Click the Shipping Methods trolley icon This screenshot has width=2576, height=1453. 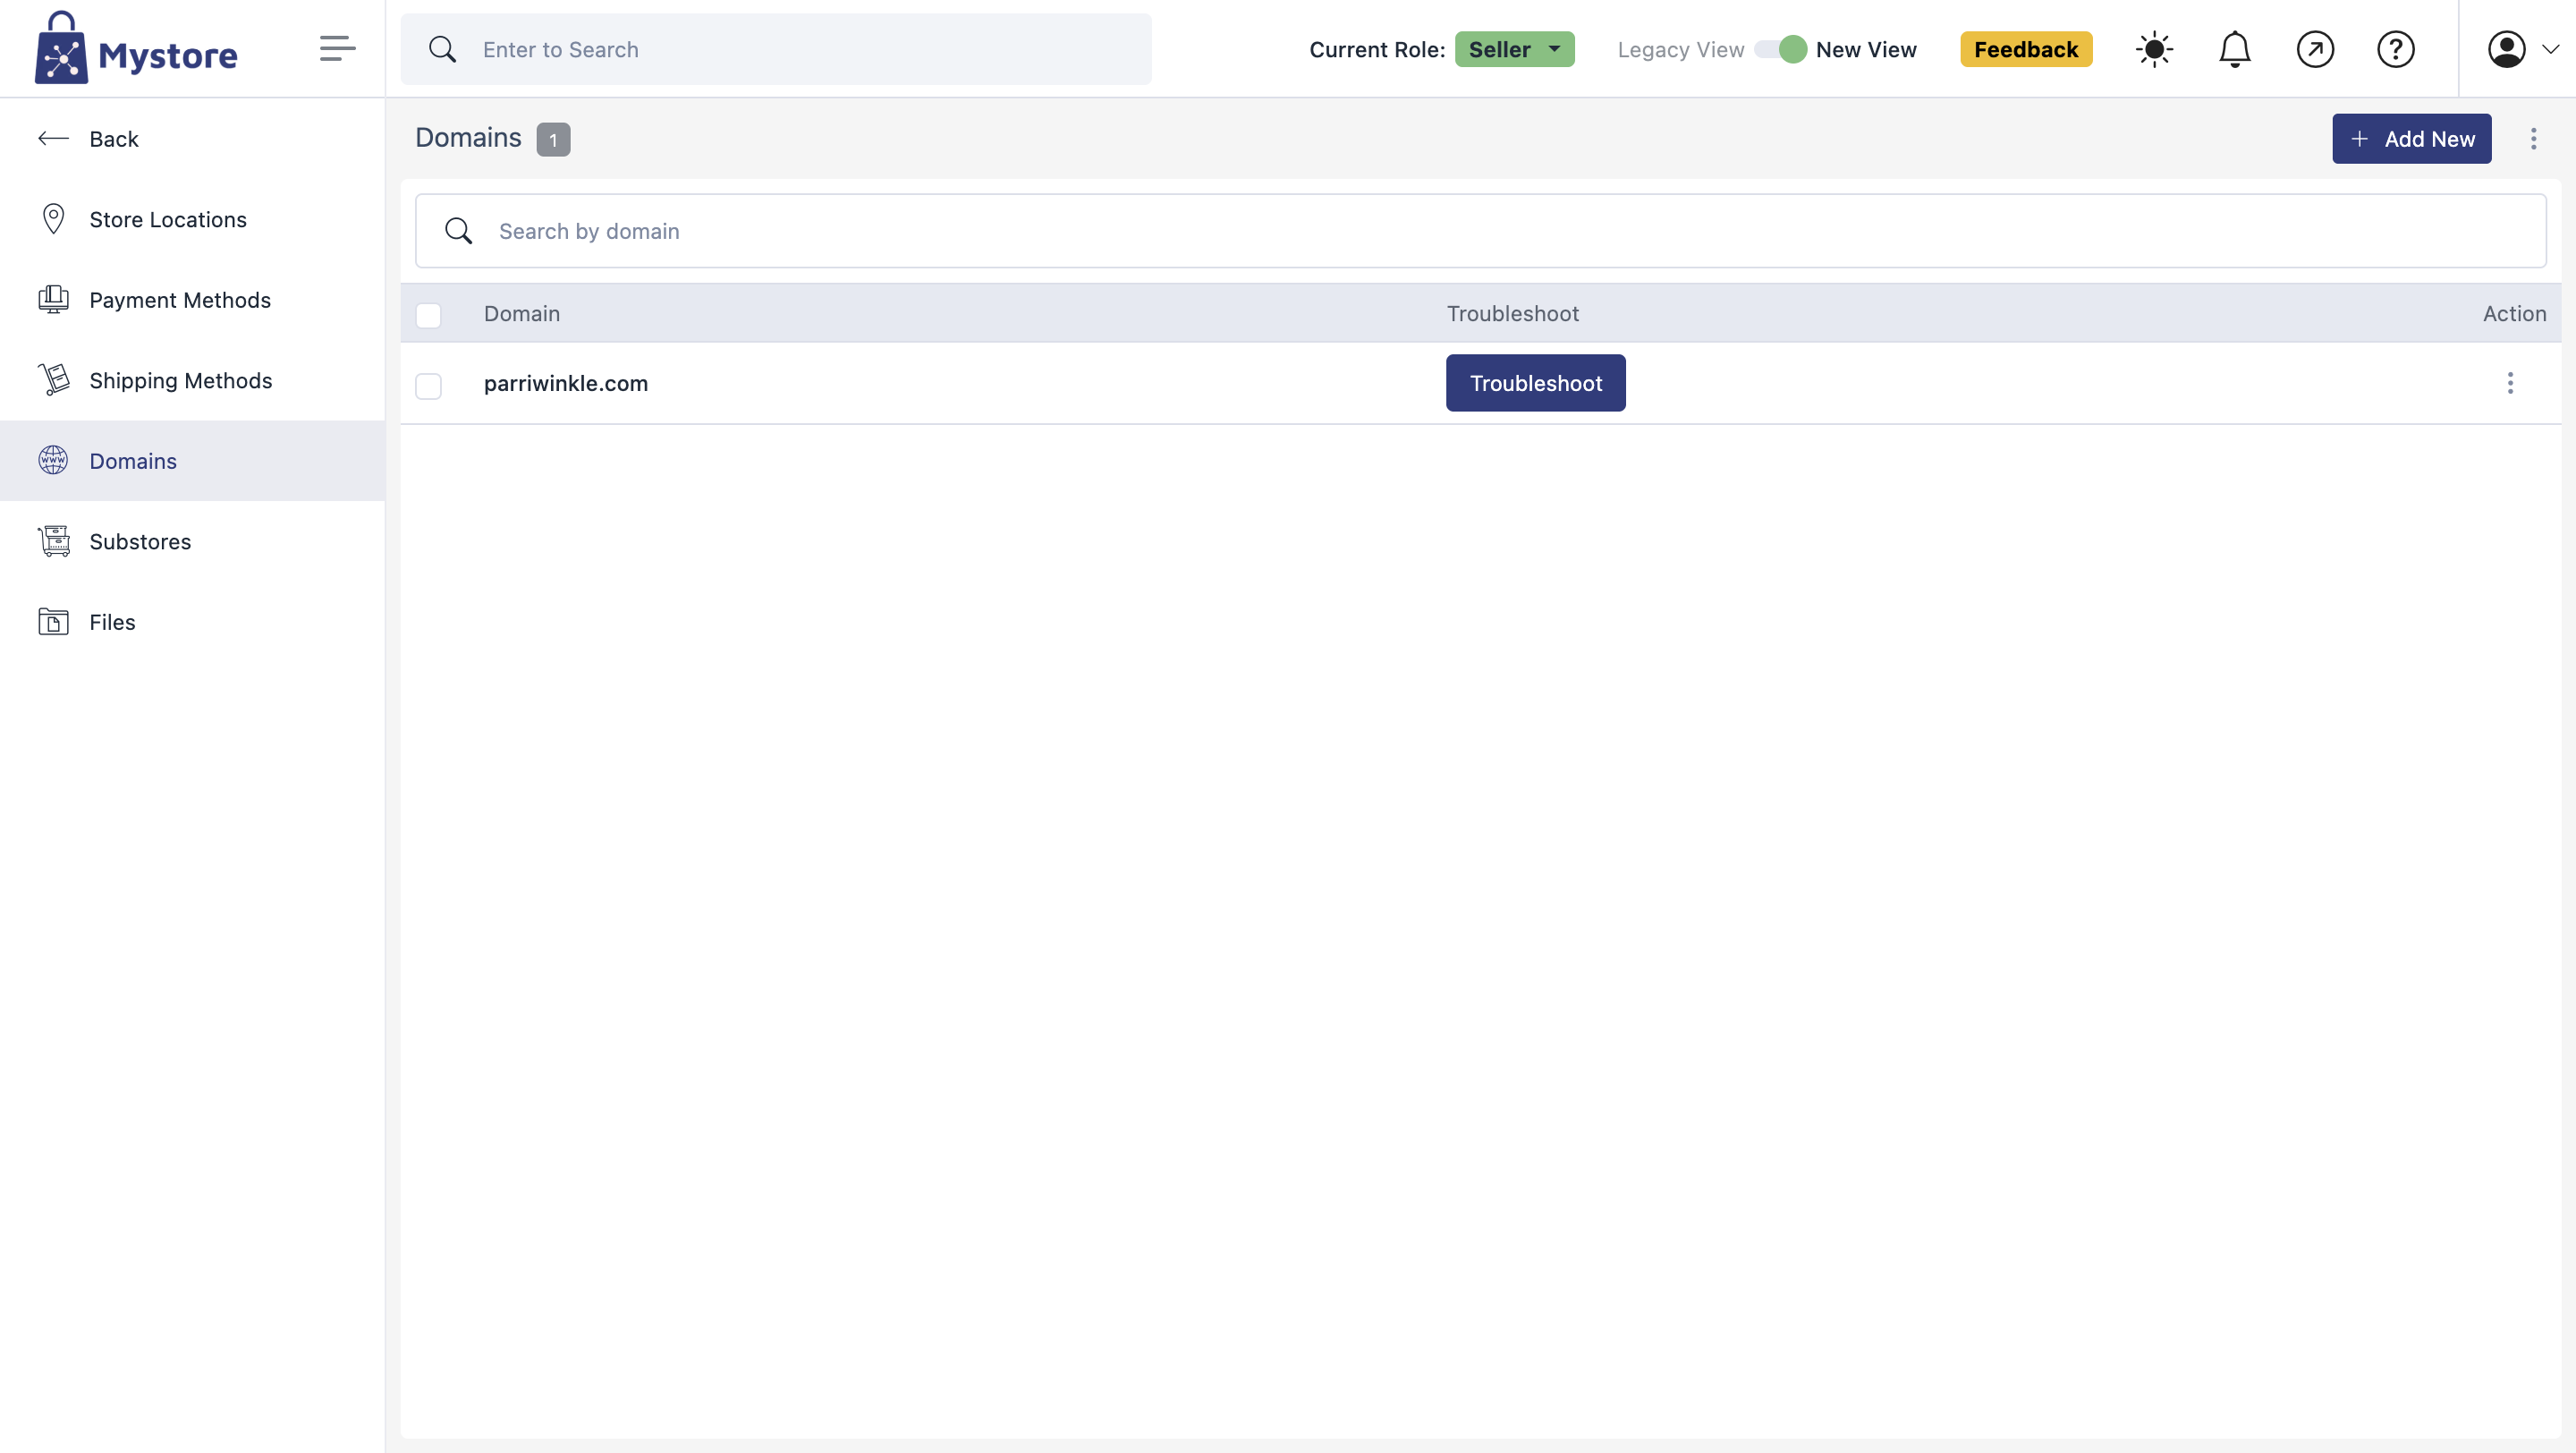(x=54, y=380)
